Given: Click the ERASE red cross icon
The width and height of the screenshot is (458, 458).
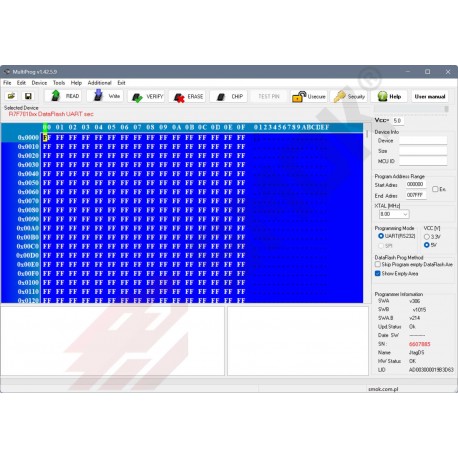Looking at the screenshot, I should pyautogui.click(x=179, y=97).
